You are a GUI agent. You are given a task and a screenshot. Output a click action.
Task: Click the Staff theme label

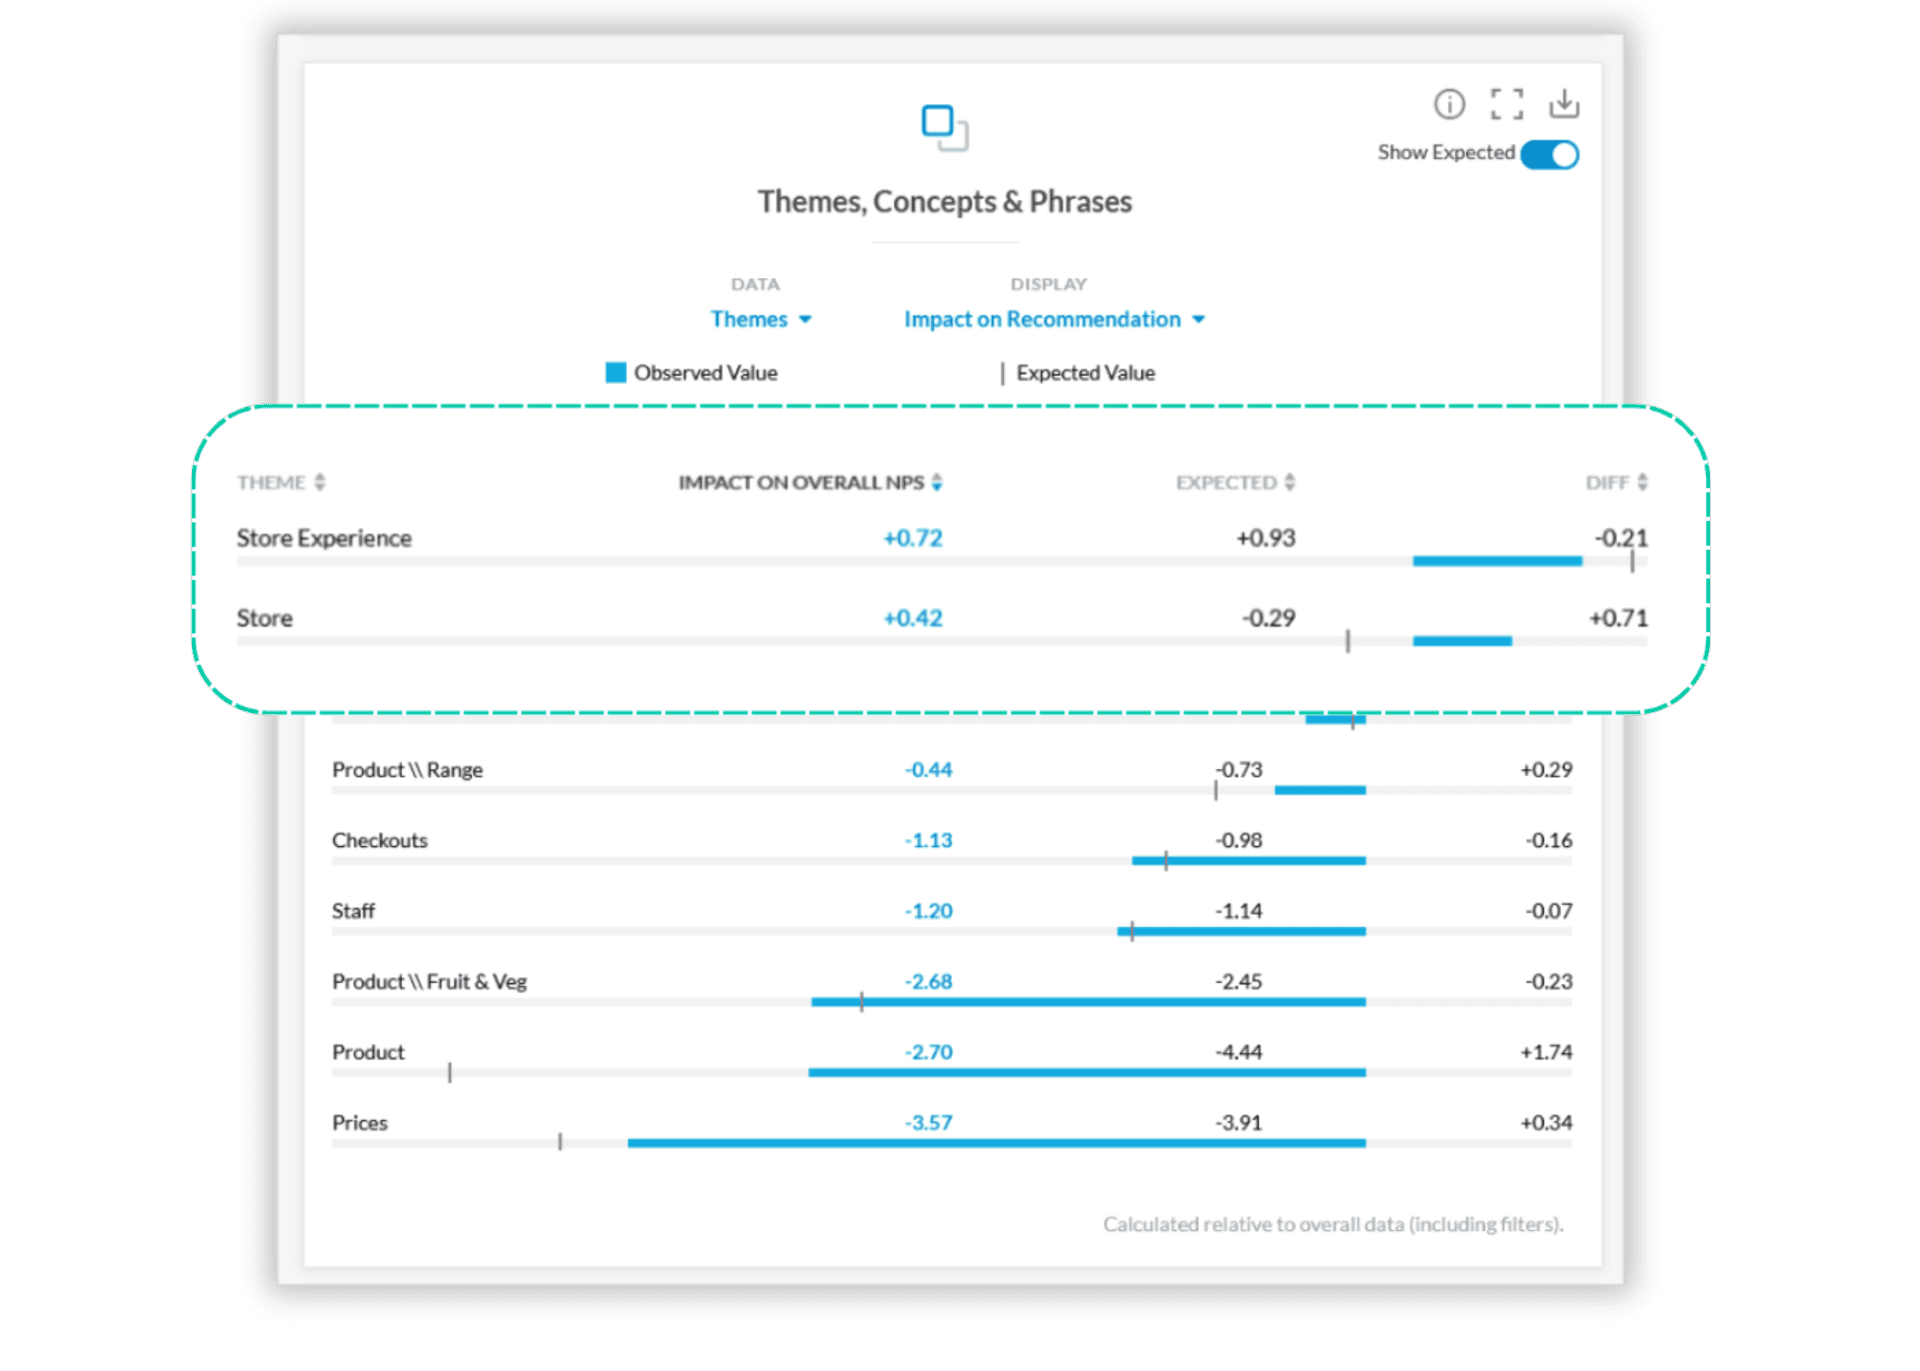[353, 911]
